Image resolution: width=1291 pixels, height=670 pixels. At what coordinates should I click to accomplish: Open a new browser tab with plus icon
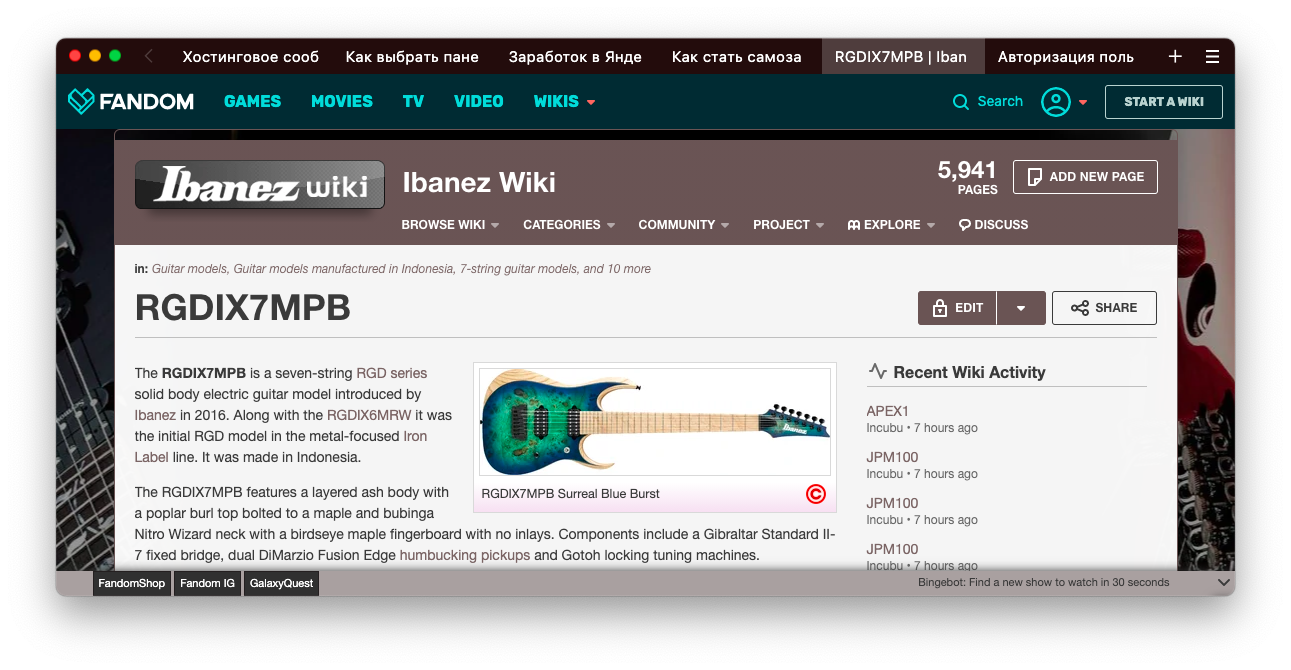tap(1175, 57)
